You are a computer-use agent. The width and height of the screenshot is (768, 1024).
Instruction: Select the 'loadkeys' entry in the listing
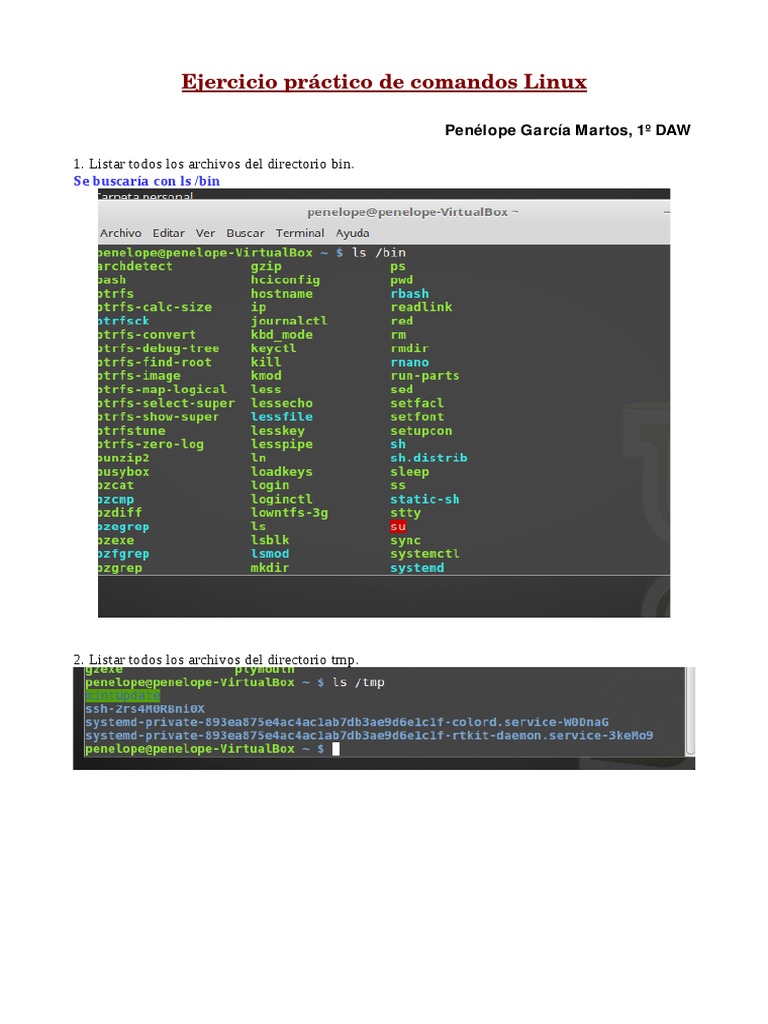(x=281, y=472)
